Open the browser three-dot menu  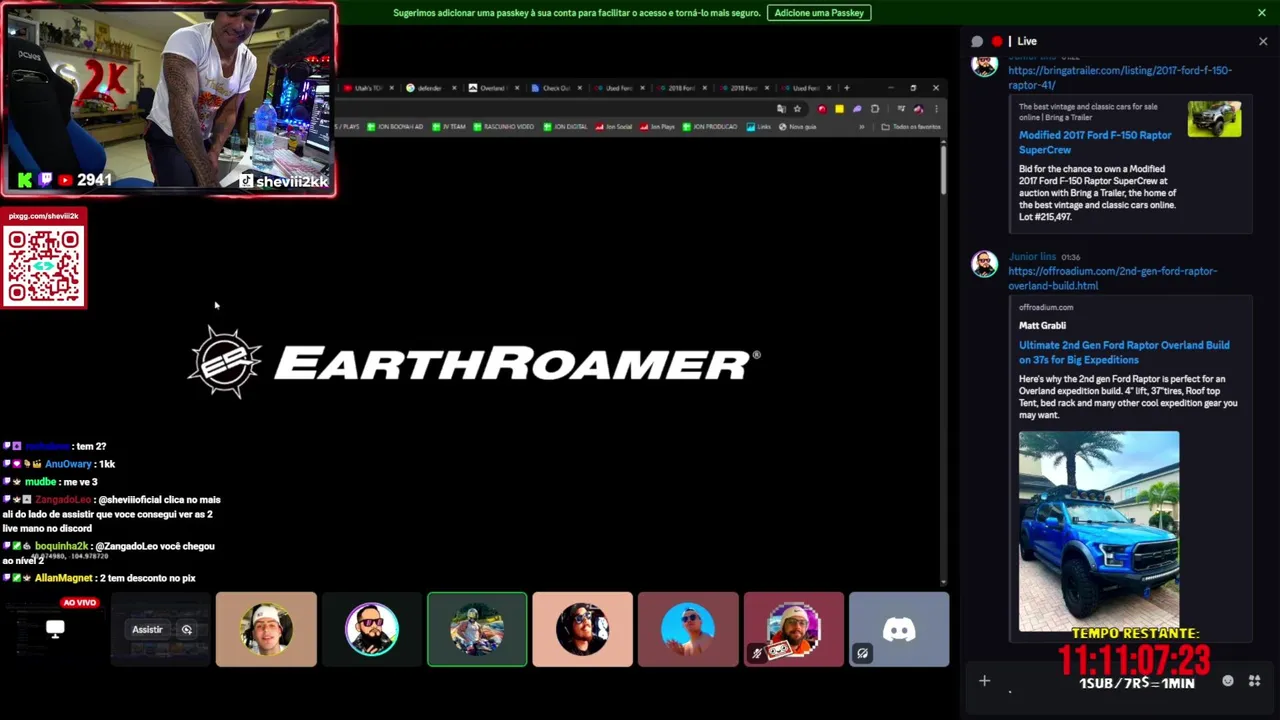point(936,109)
